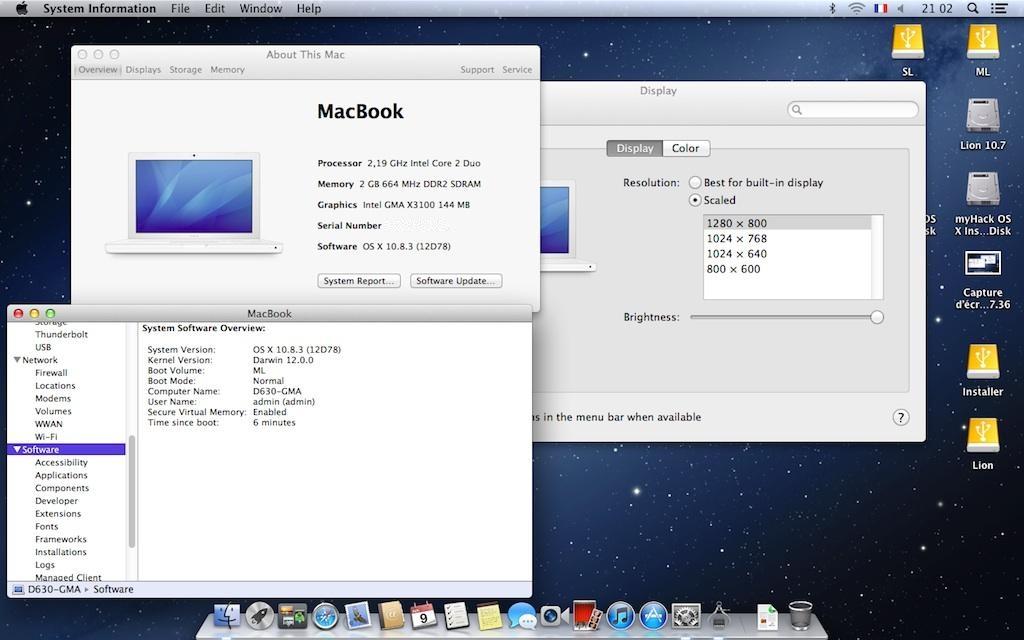Image resolution: width=1024 pixels, height=640 pixels.
Task: Click the sidebar scrollbar in MacBook window
Action: 132,491
